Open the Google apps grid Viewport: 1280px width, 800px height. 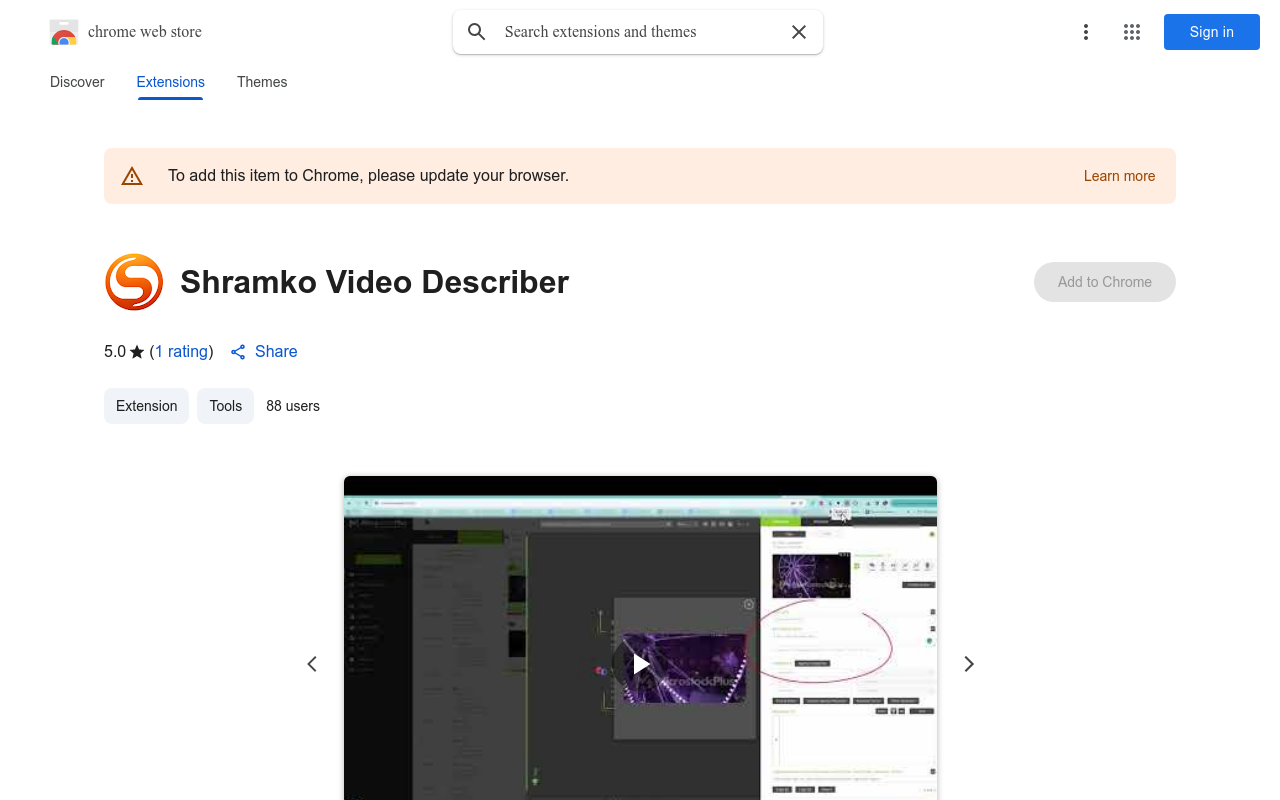(x=1132, y=32)
